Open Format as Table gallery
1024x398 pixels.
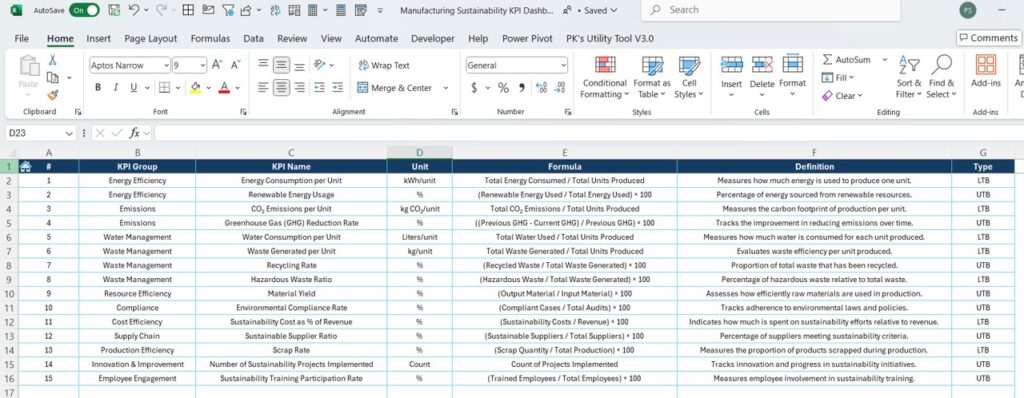click(652, 78)
